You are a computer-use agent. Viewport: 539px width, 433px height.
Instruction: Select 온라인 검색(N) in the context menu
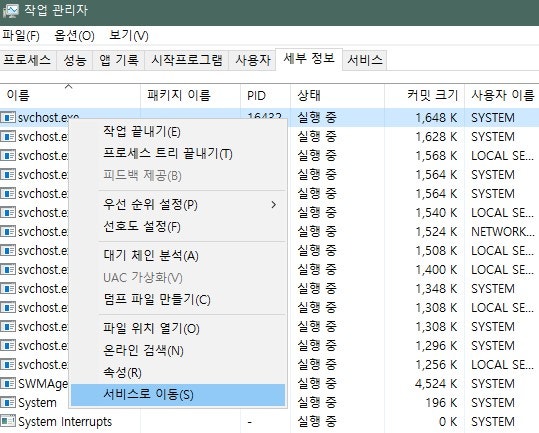(x=178, y=351)
